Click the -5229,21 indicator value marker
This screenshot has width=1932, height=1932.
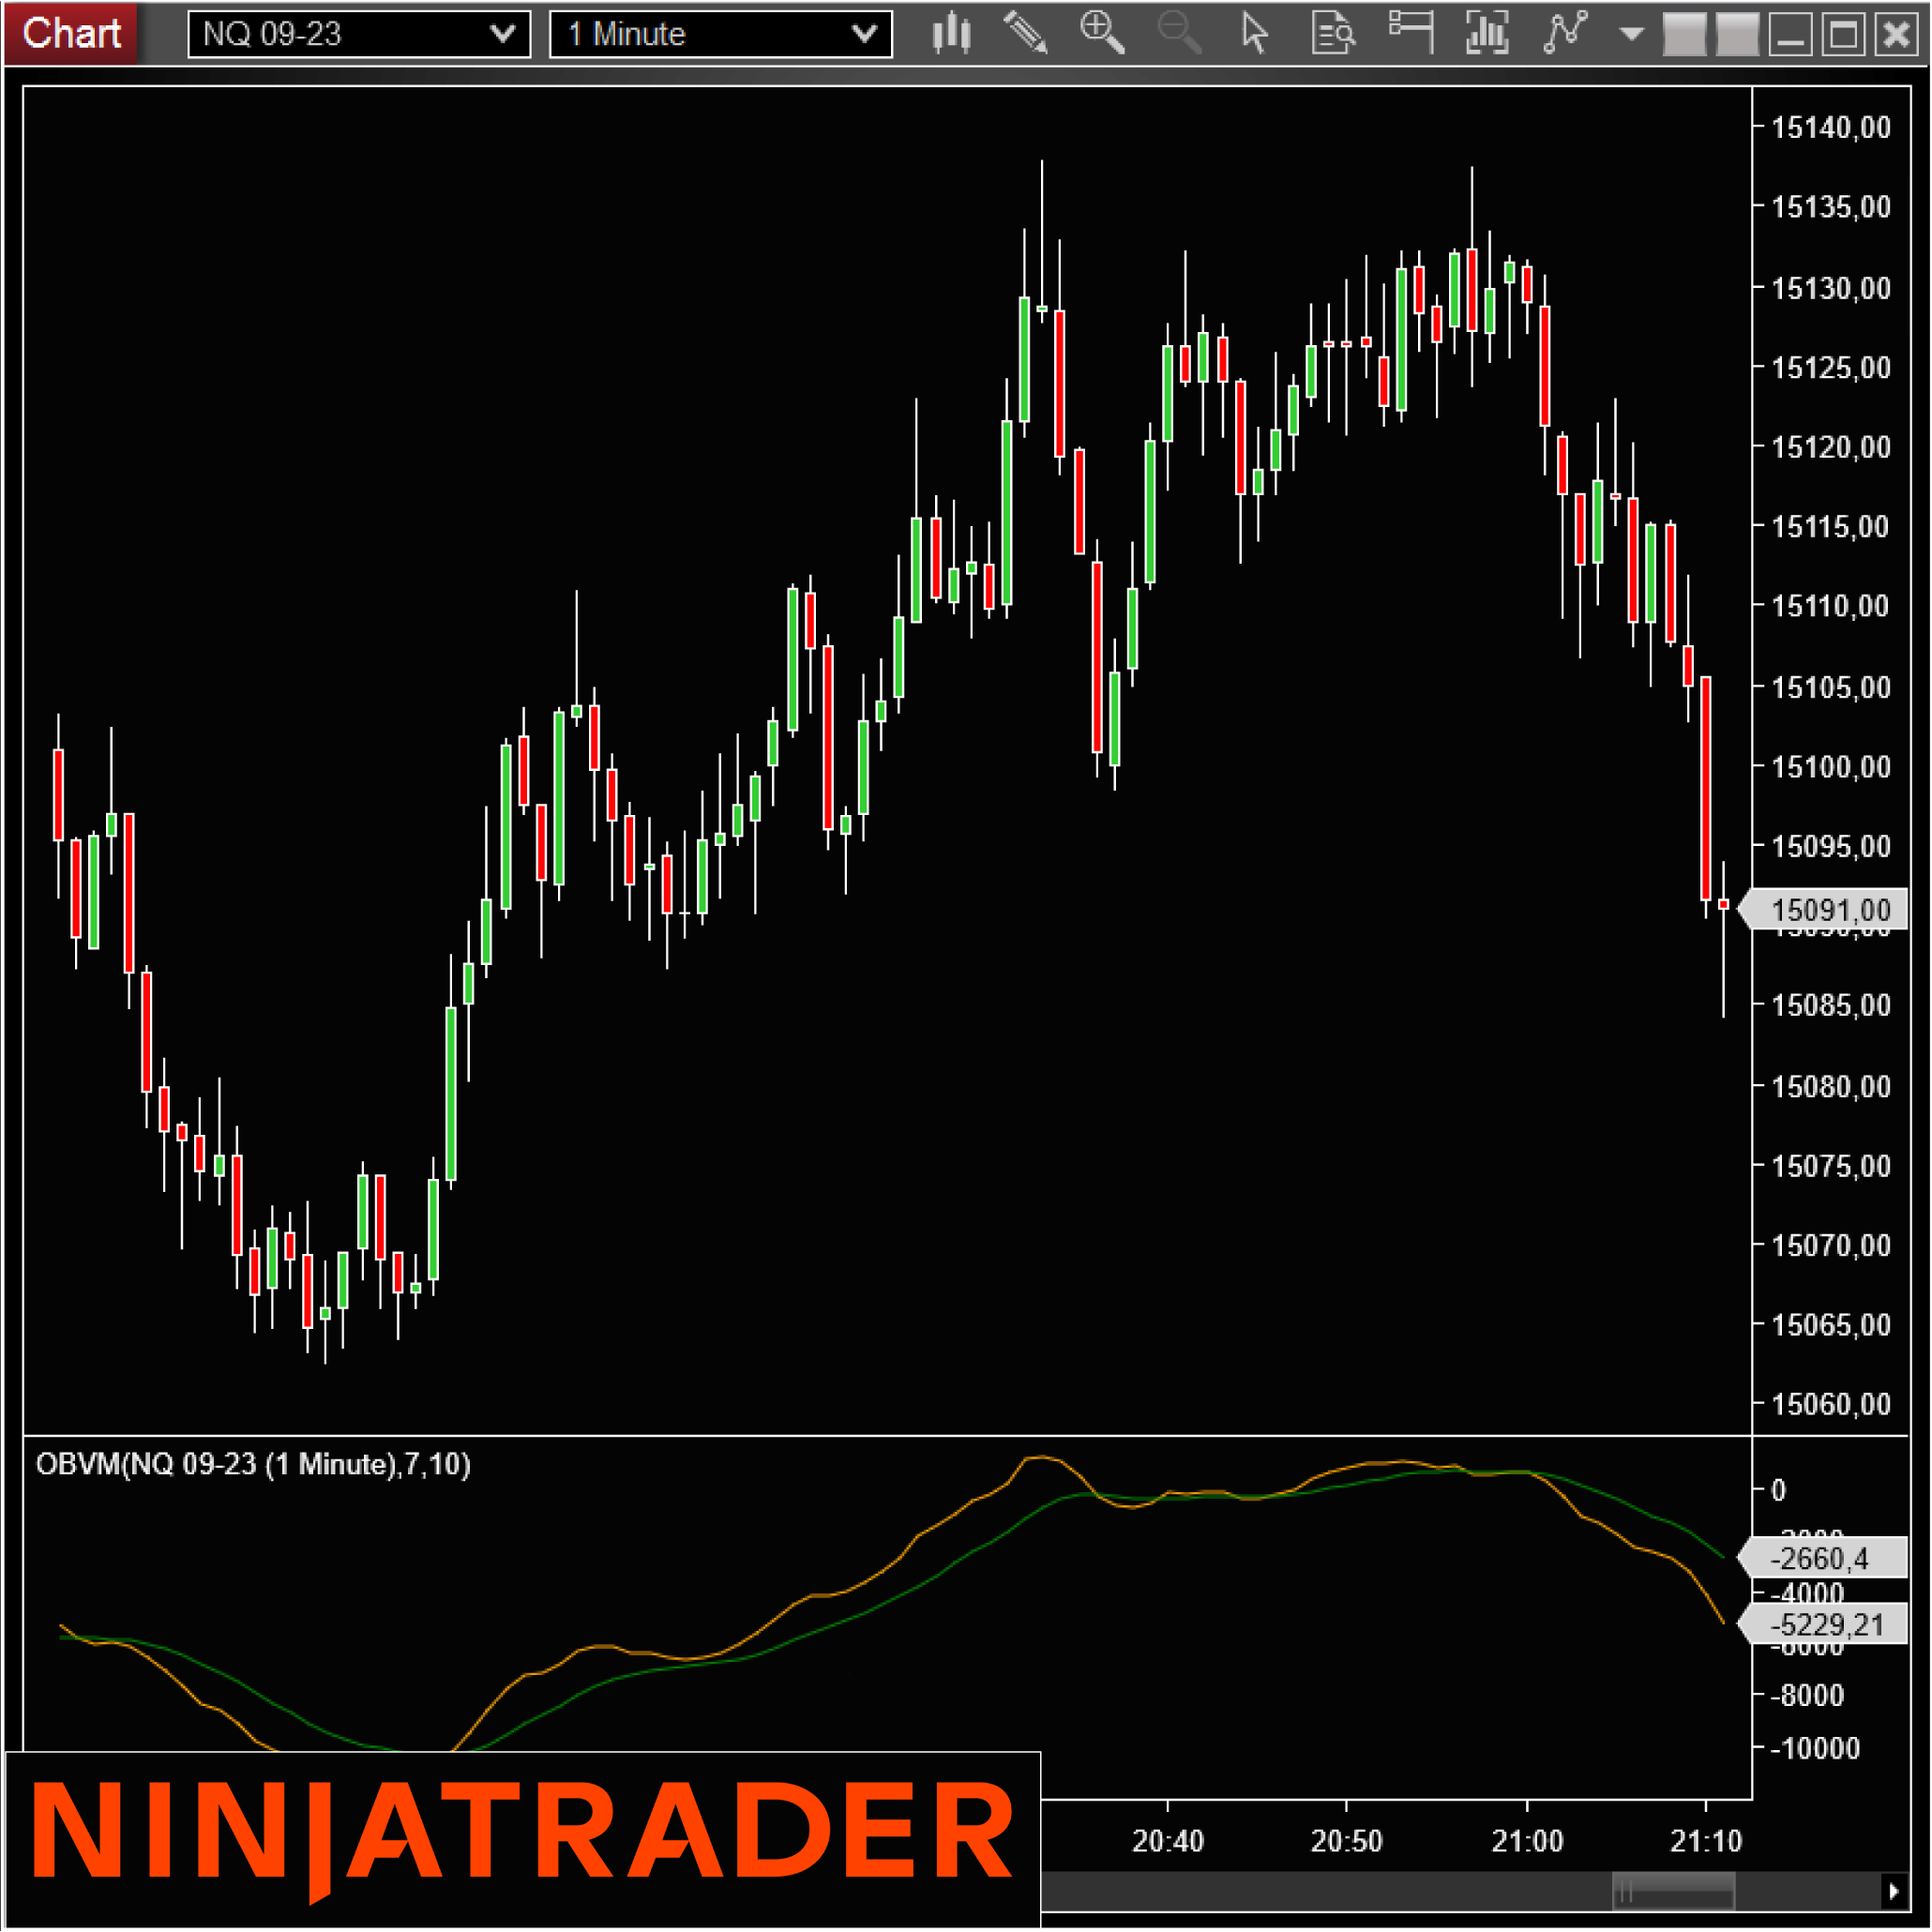click(x=1823, y=1625)
